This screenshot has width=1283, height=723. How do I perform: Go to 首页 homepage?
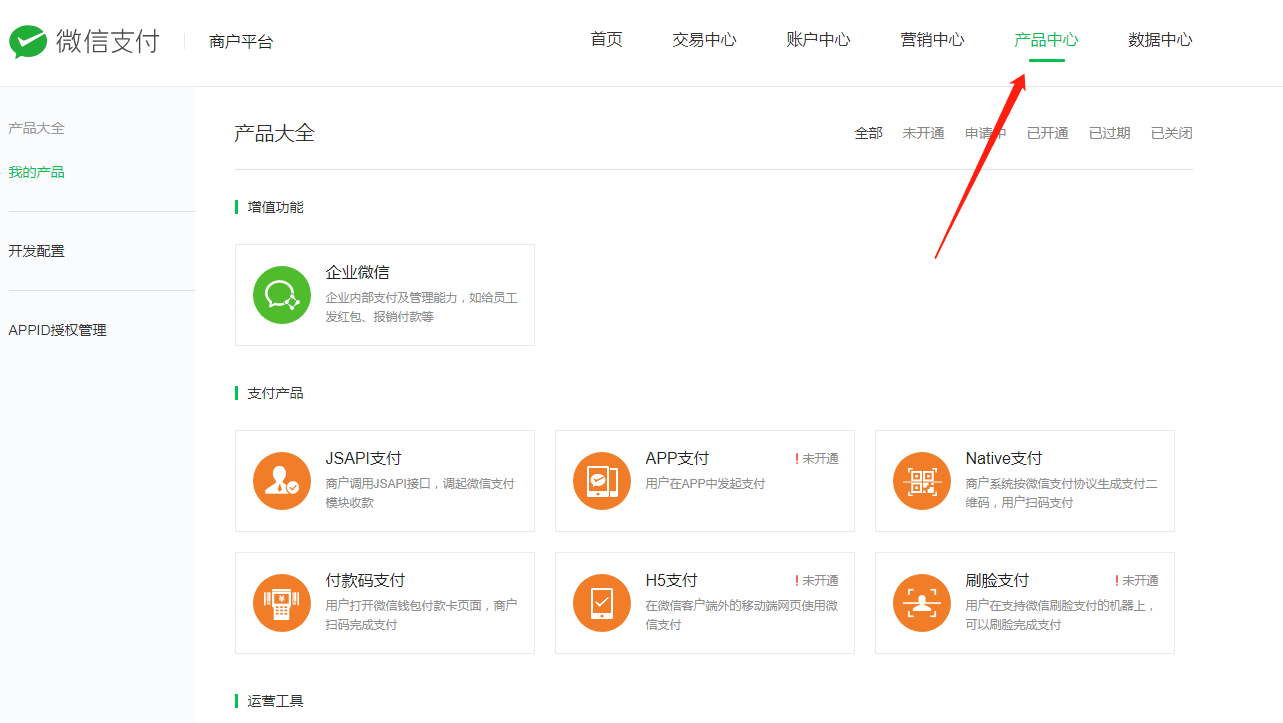click(605, 40)
